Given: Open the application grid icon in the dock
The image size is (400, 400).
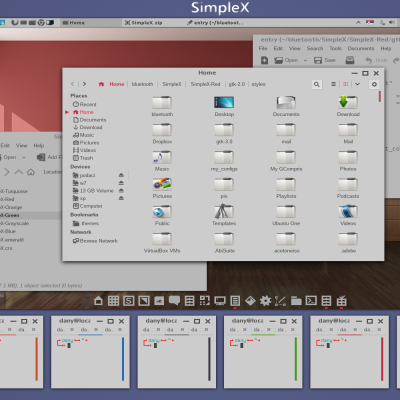Looking at the screenshot, I should click(113, 301).
